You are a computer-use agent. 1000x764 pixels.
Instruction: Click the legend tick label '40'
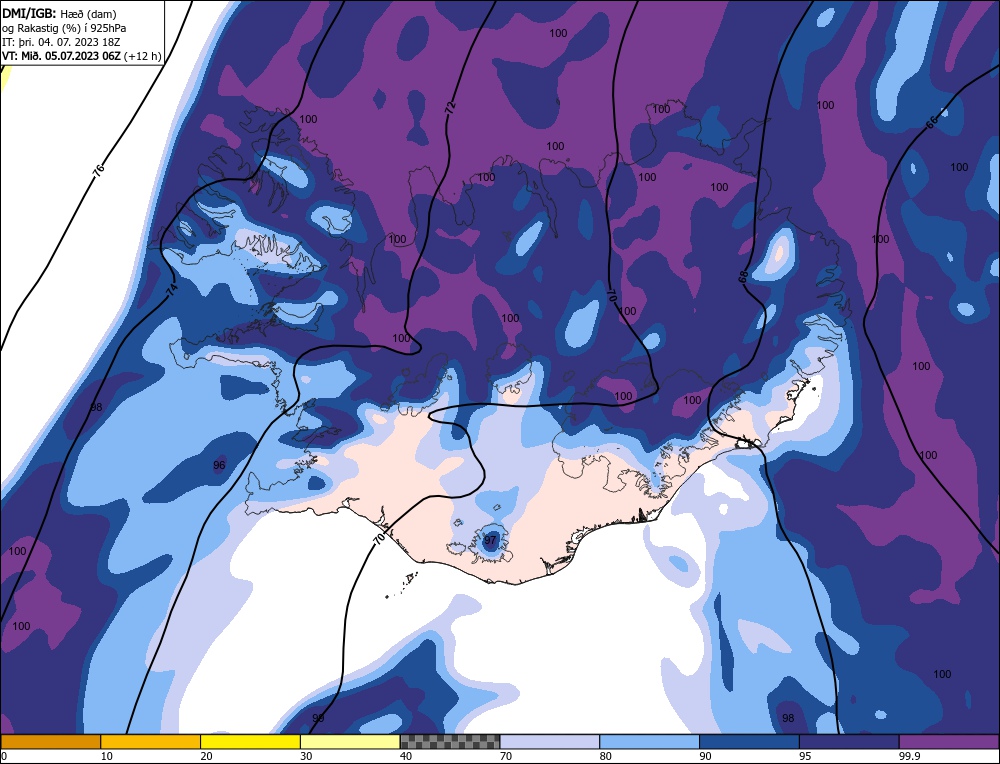406,756
